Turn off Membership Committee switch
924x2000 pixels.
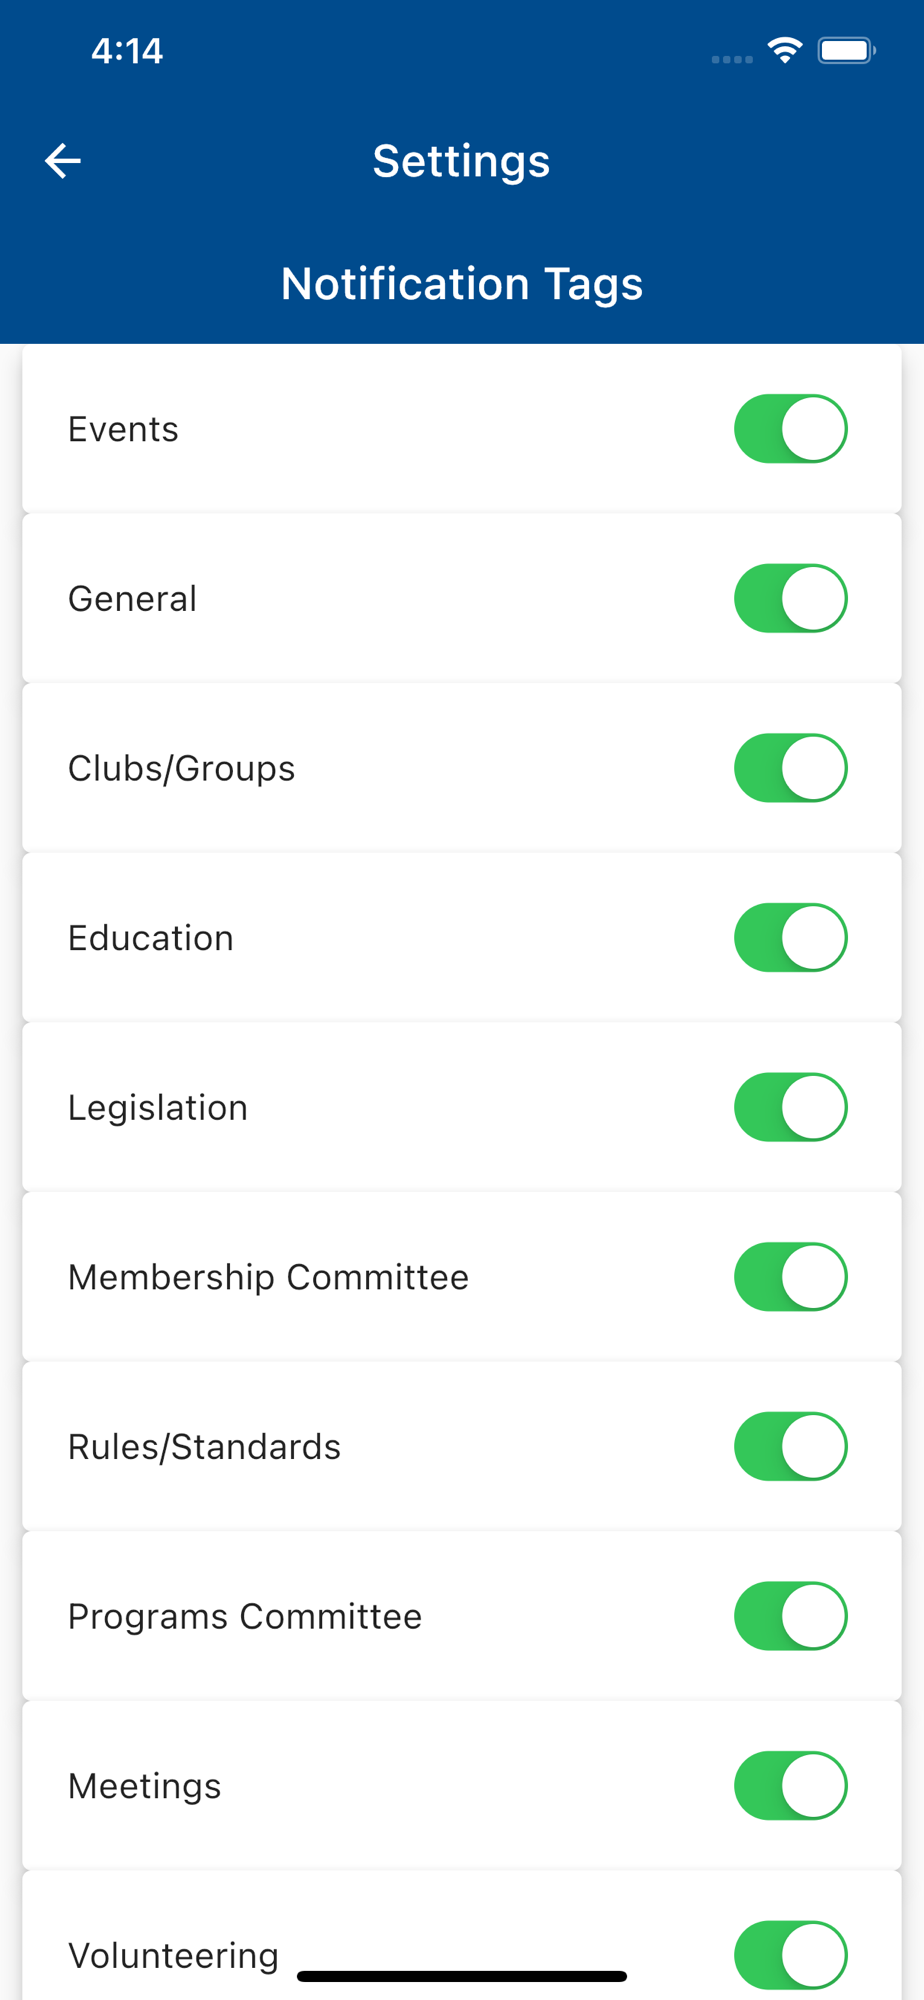[790, 1277]
